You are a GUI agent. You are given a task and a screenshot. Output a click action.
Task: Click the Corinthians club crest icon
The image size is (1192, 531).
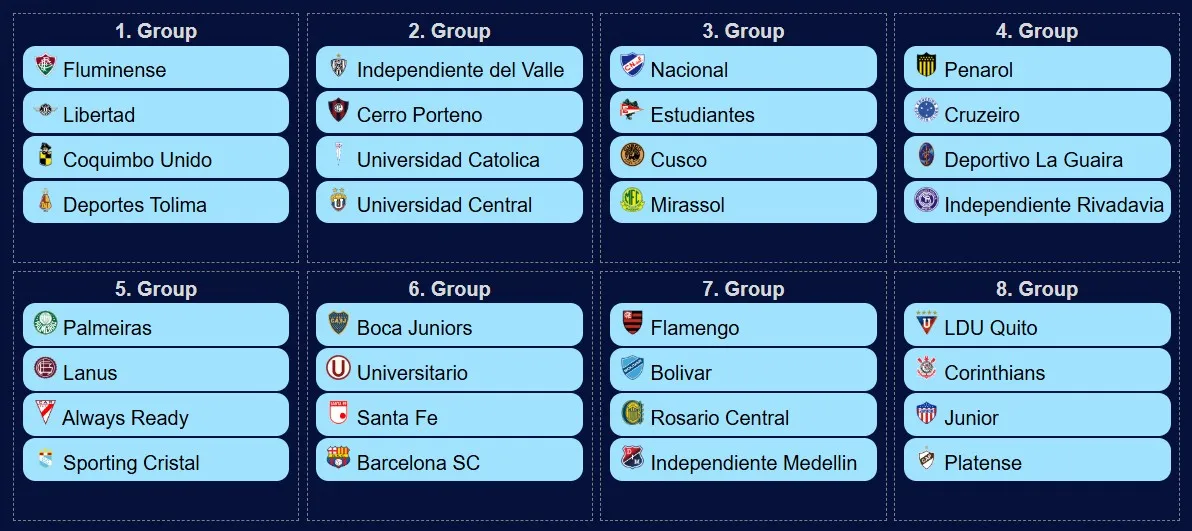click(x=926, y=370)
